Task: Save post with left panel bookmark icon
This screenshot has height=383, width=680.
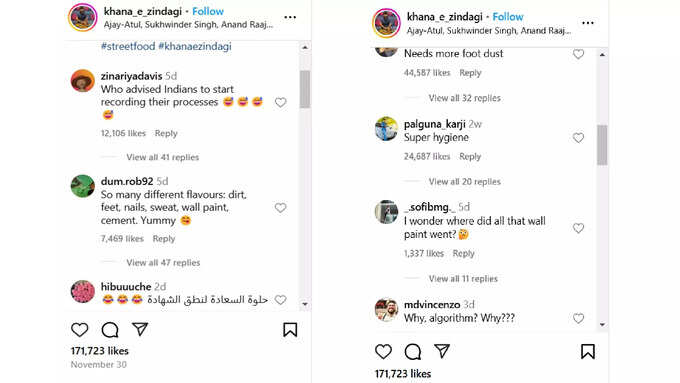Action: pyautogui.click(x=290, y=330)
